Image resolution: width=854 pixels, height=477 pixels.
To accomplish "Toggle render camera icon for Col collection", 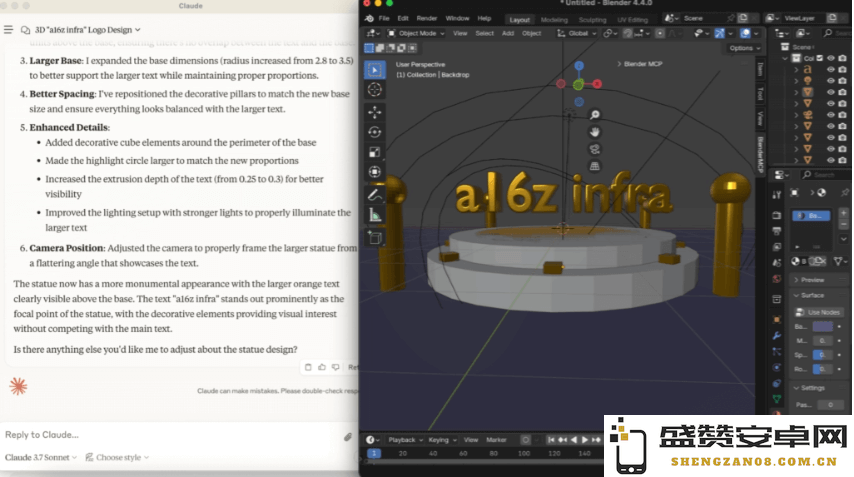I will [x=843, y=58].
